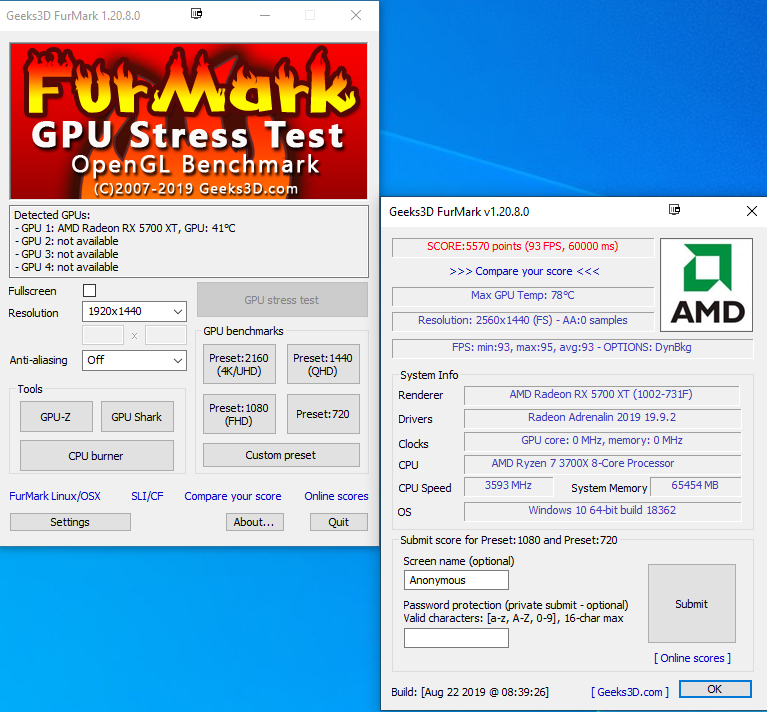This screenshot has height=712, width=767.
Task: Open [ Online scores ] link in results window
Action: click(692, 658)
